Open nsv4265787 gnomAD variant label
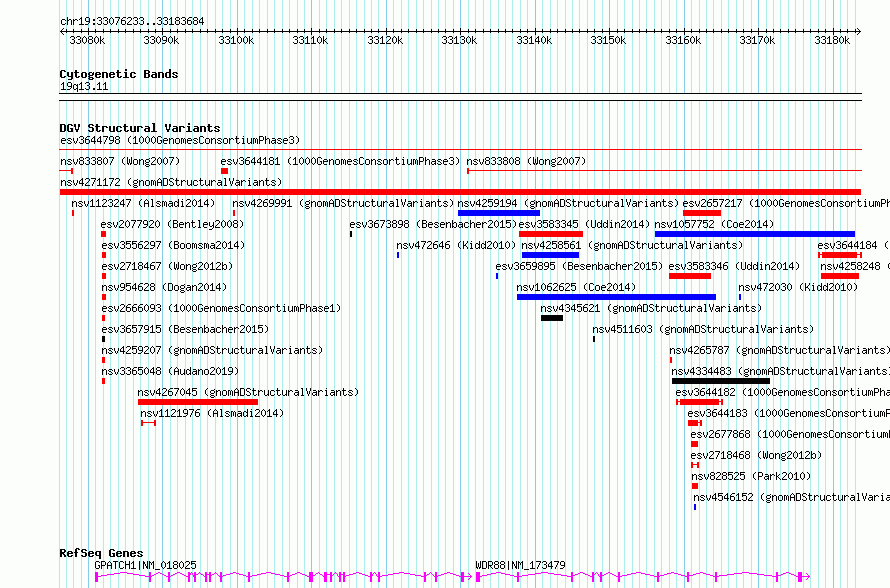The height and width of the screenshot is (588, 890). tap(779, 350)
